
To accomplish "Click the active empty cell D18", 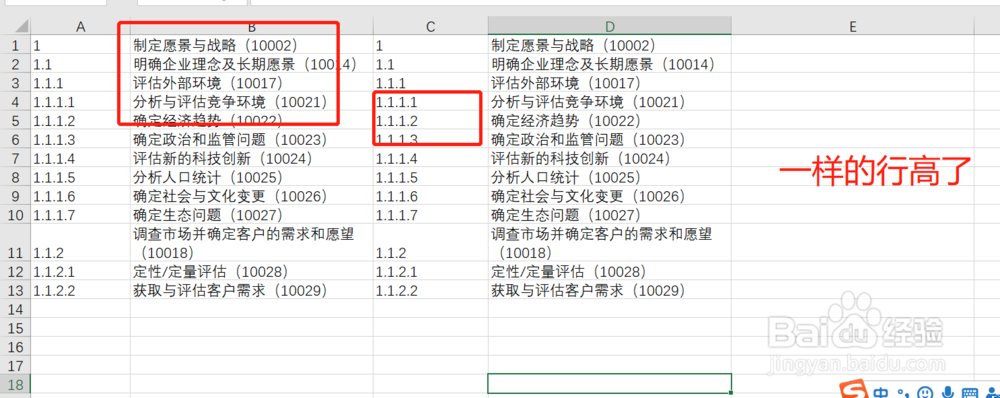I will point(610,384).
